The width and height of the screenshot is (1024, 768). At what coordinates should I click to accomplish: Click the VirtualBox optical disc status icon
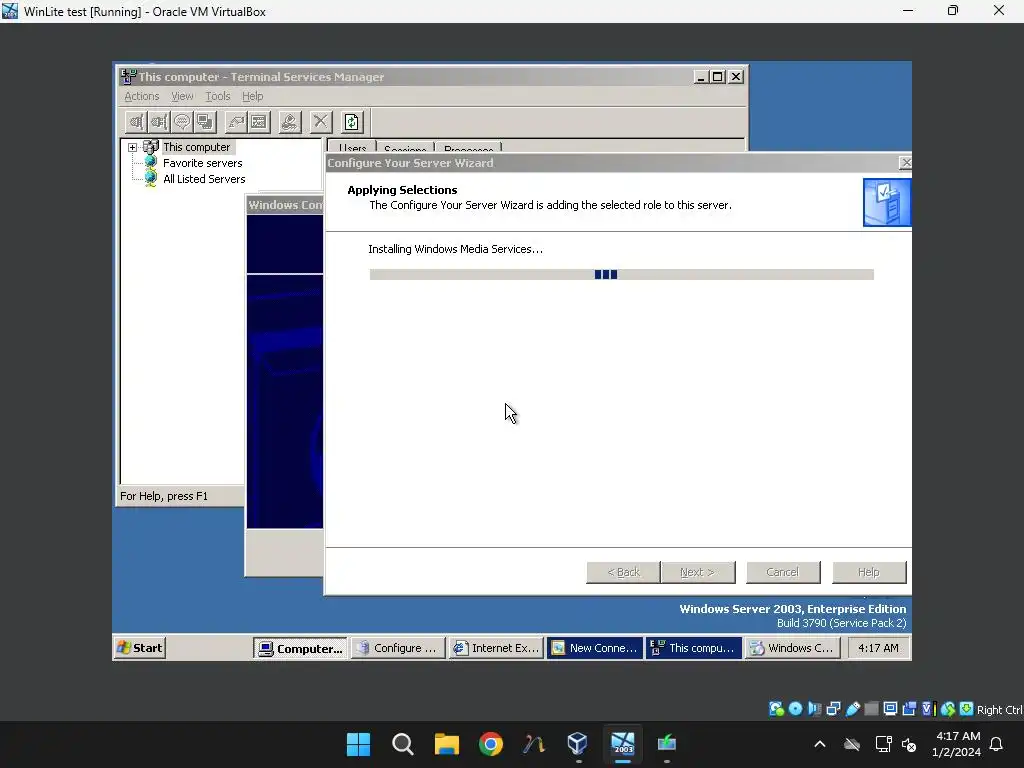[x=795, y=709]
